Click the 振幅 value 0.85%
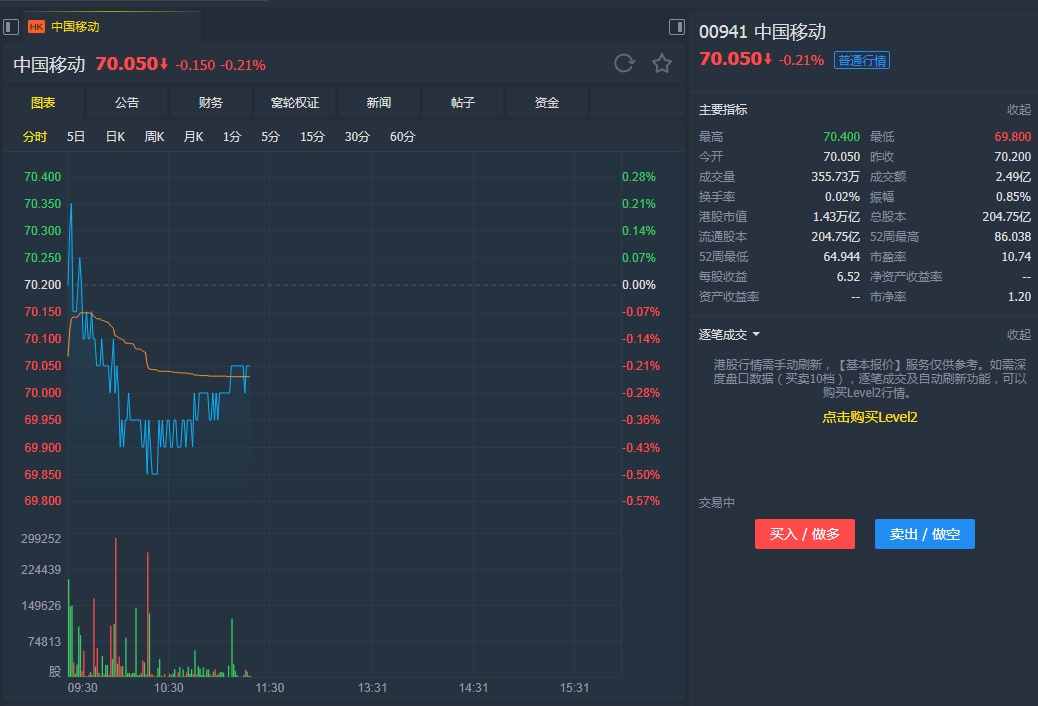1038x706 pixels. pyautogui.click(x=1014, y=197)
